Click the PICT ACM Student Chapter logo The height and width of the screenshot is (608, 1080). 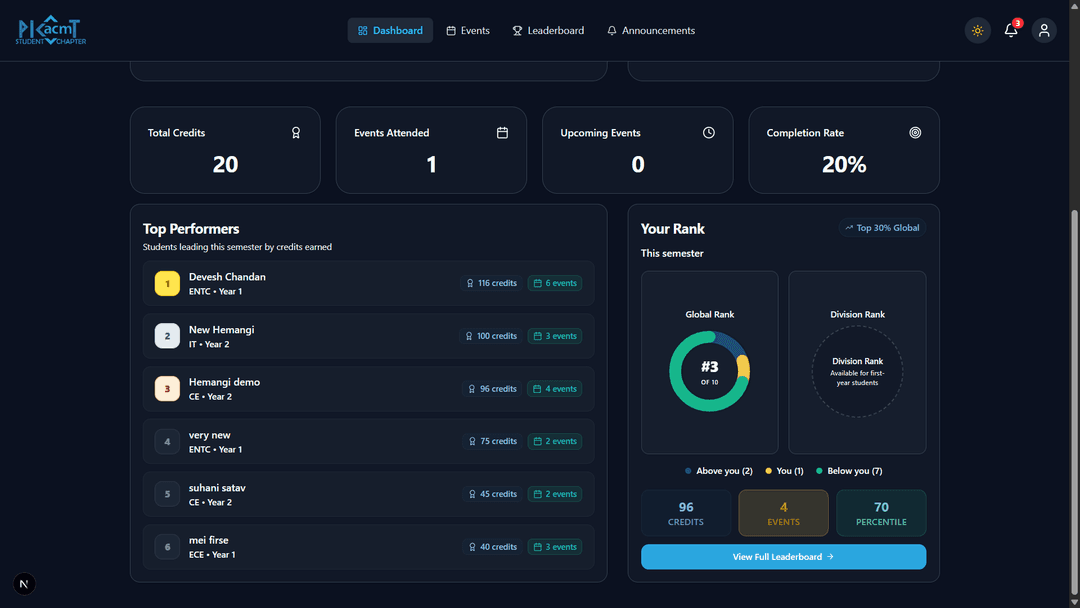[x=51, y=31]
